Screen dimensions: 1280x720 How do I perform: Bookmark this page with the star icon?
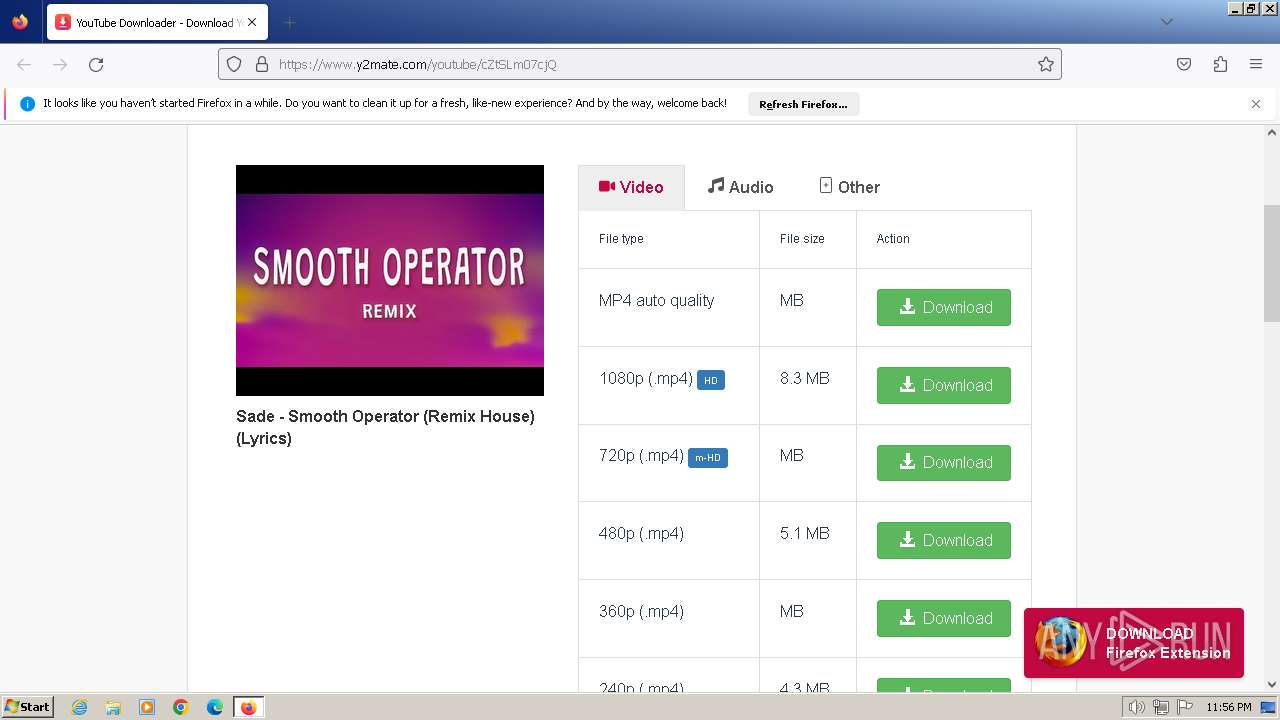tap(1046, 64)
